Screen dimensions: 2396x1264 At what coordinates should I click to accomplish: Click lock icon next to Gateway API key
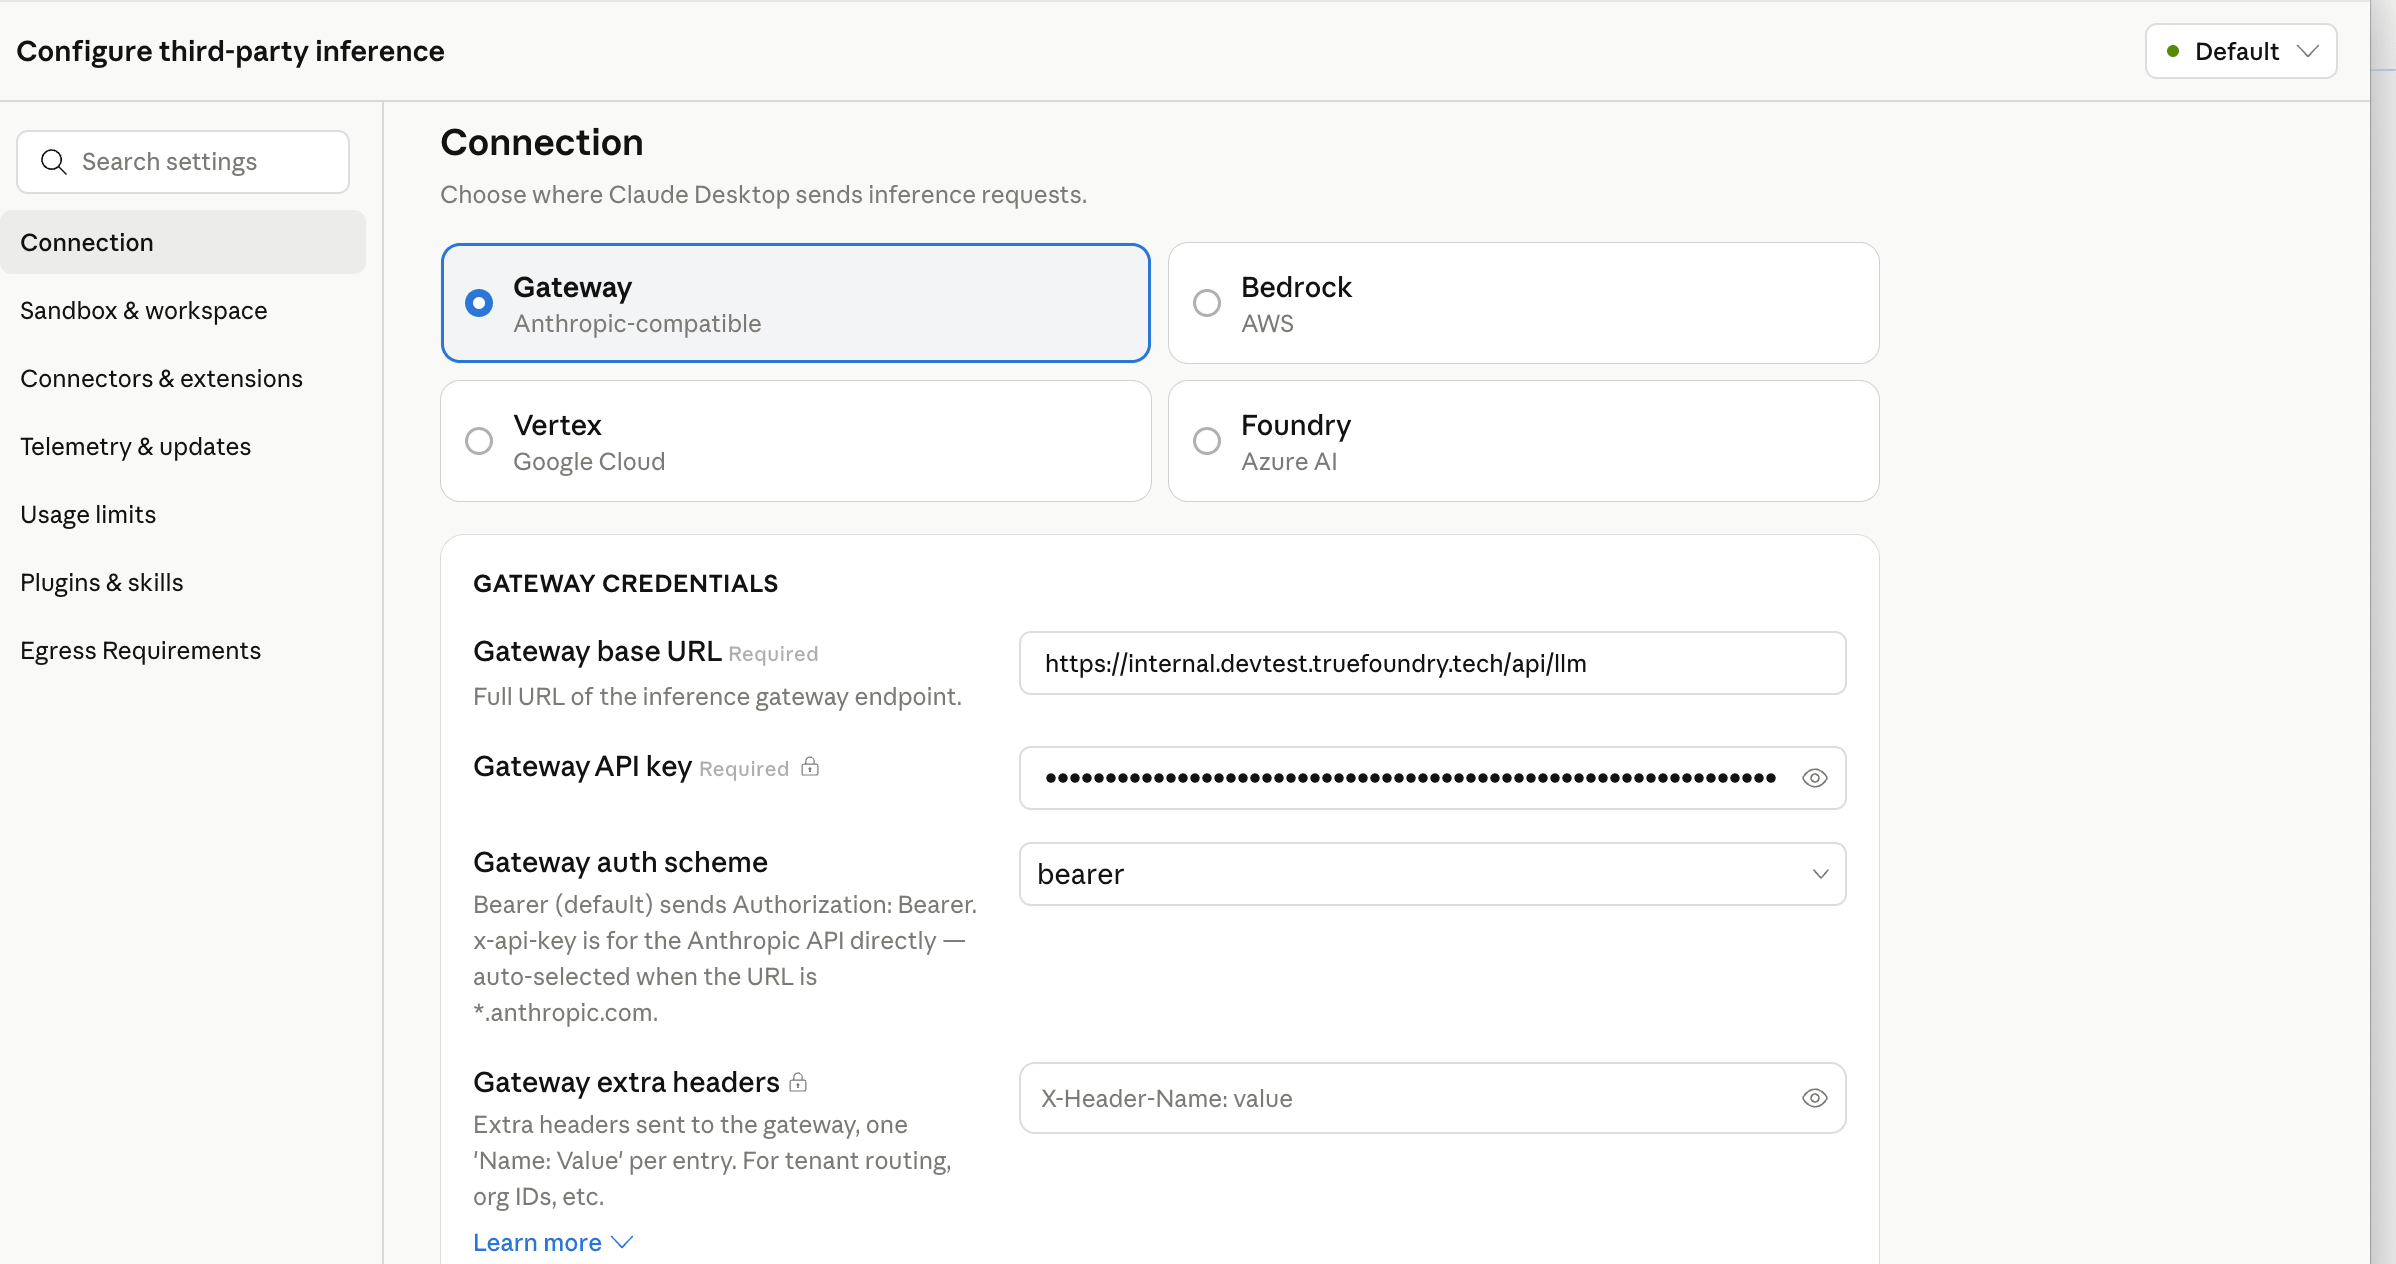810,767
